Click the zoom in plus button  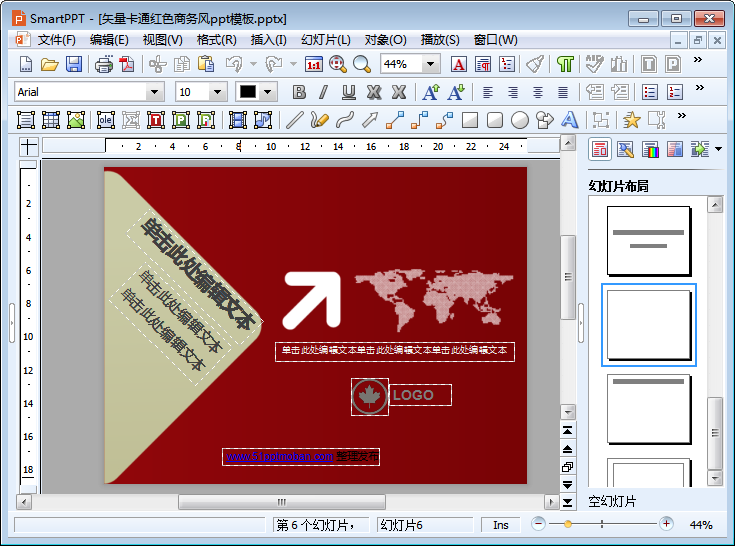[667, 524]
